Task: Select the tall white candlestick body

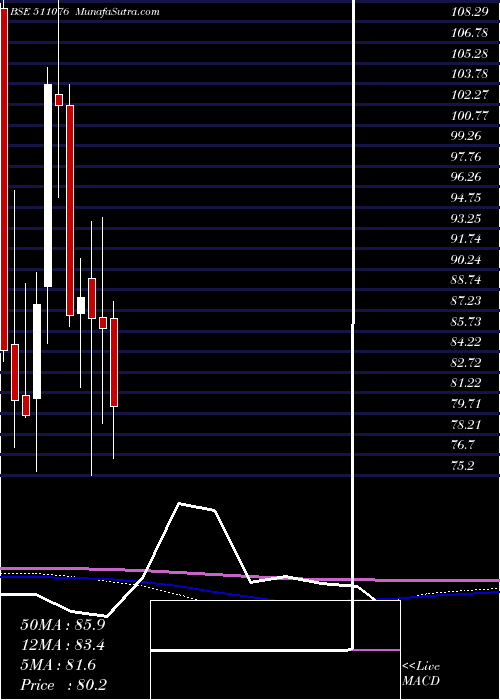Action: (x=48, y=185)
